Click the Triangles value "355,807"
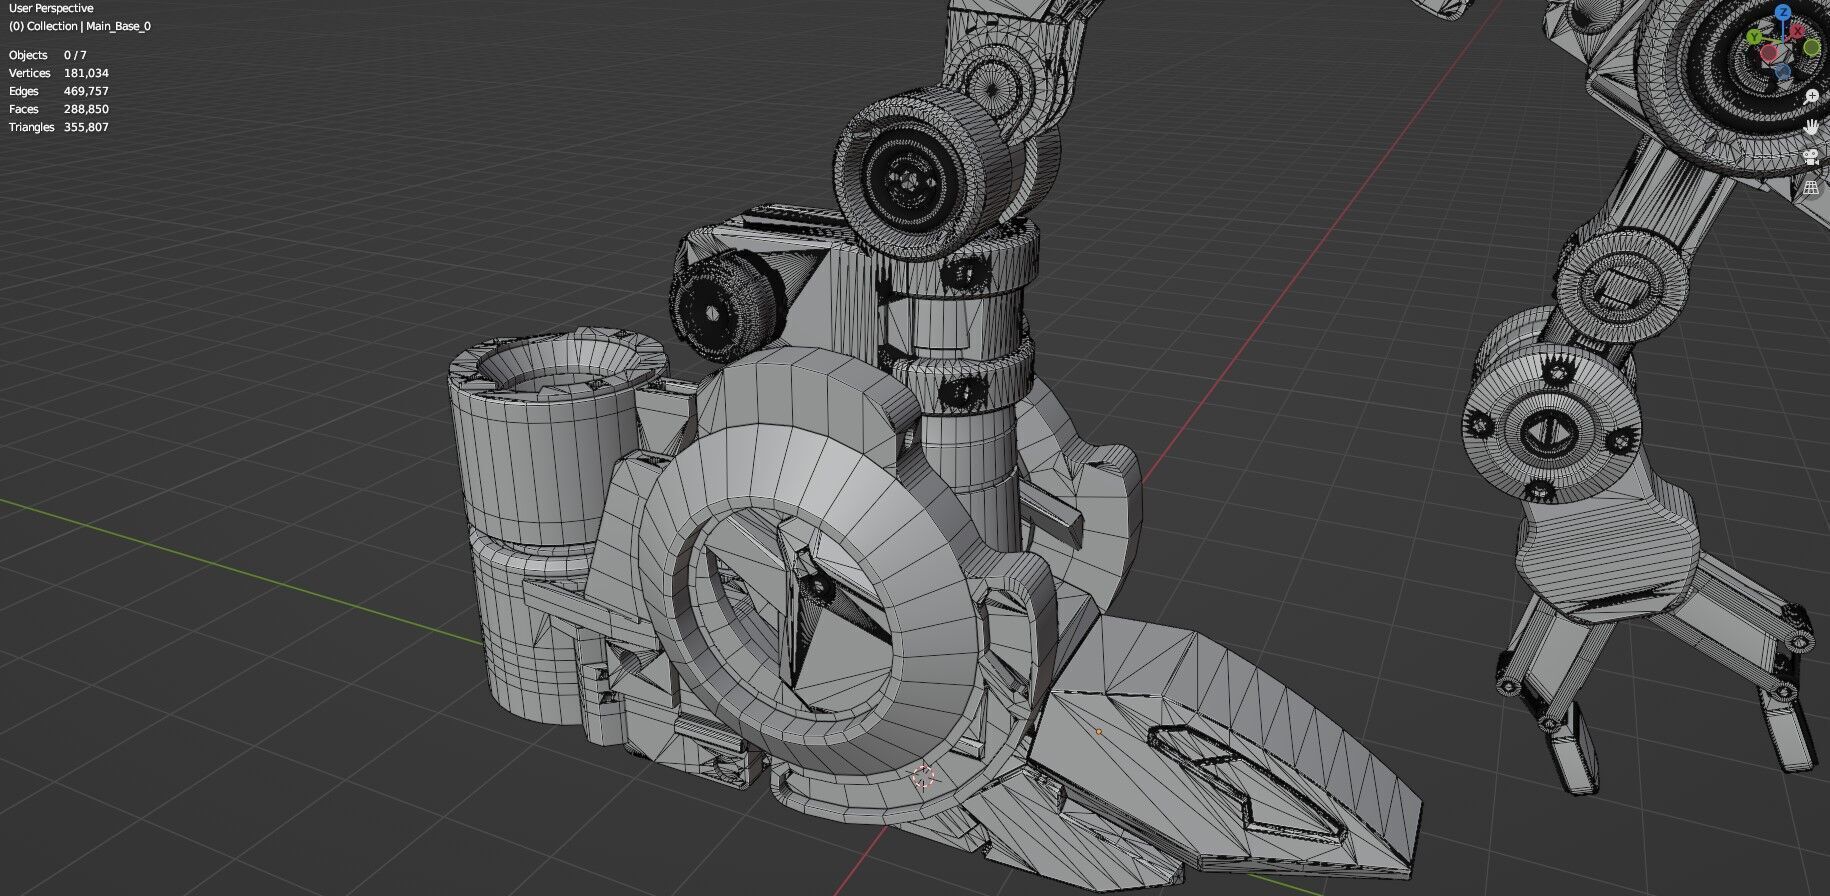 point(86,127)
